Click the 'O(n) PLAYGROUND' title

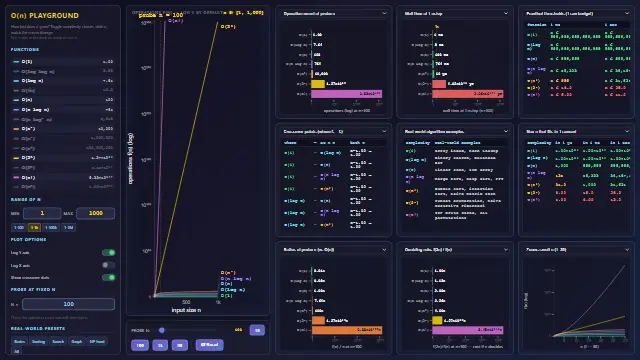[45, 16]
